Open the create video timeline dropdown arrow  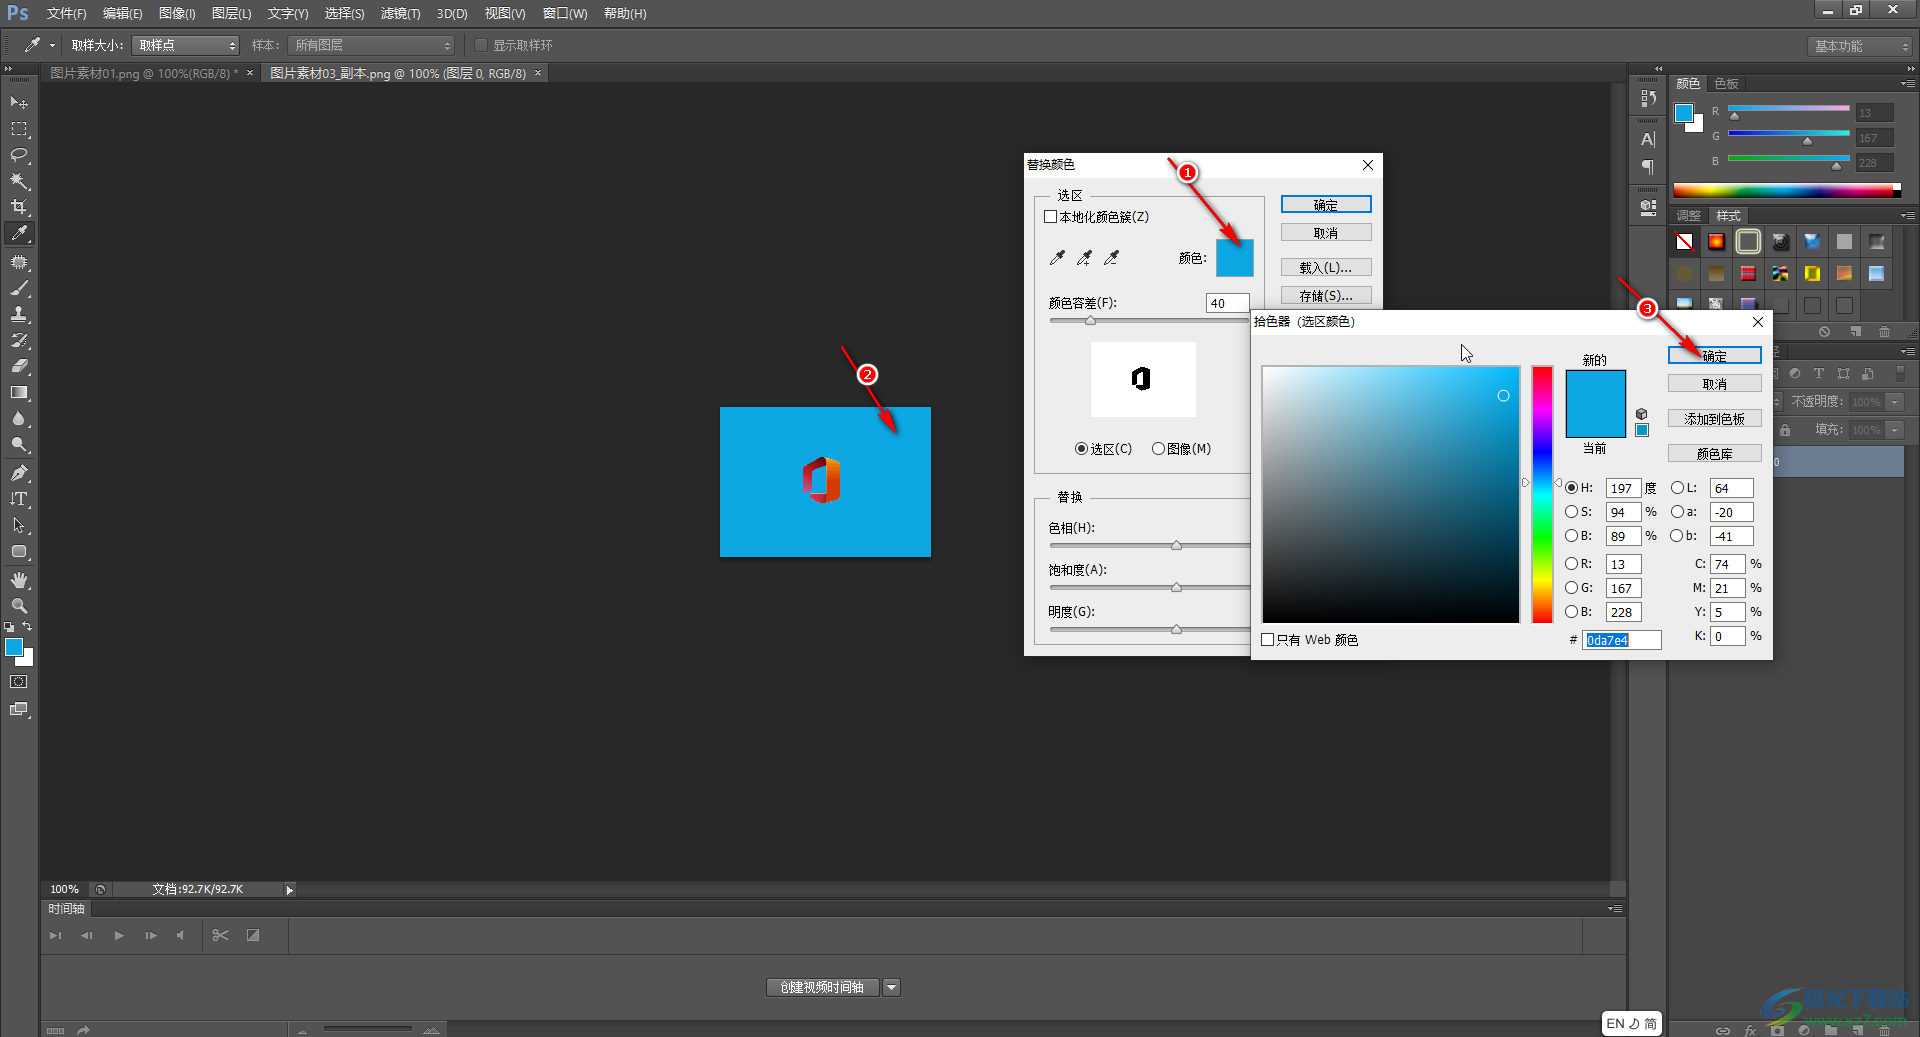pos(891,988)
